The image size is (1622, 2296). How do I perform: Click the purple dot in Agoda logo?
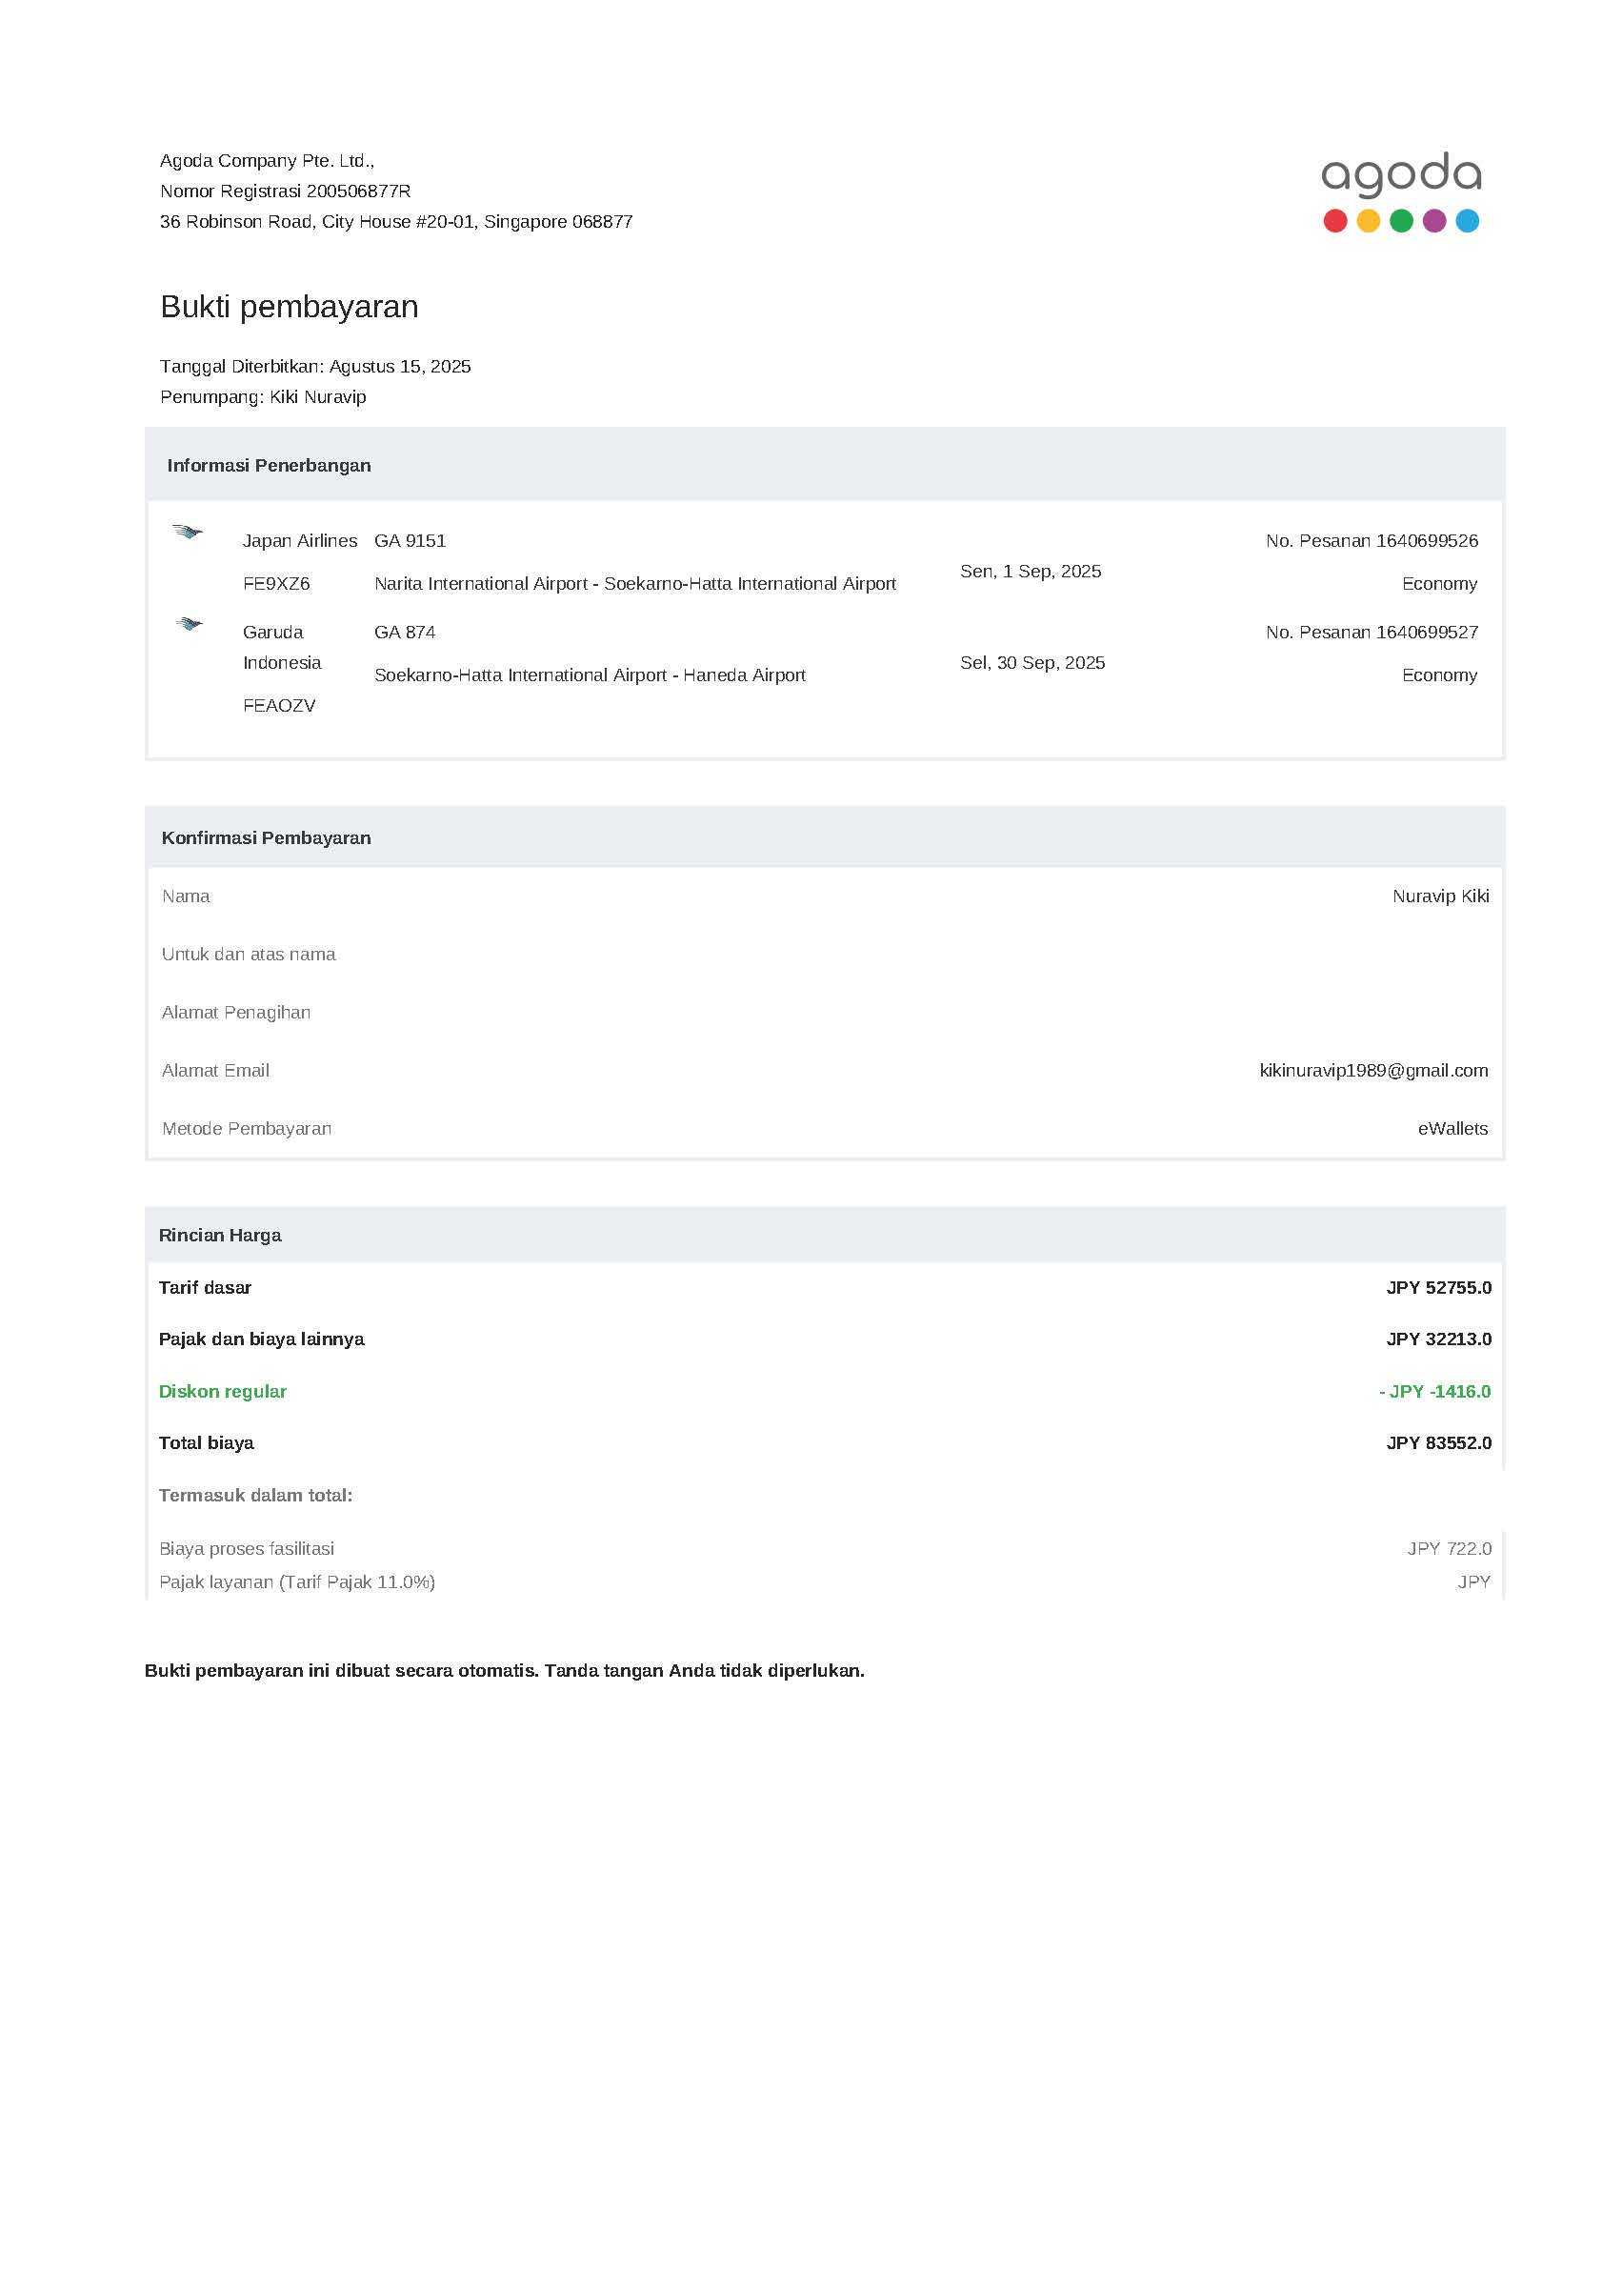[x=1434, y=221]
